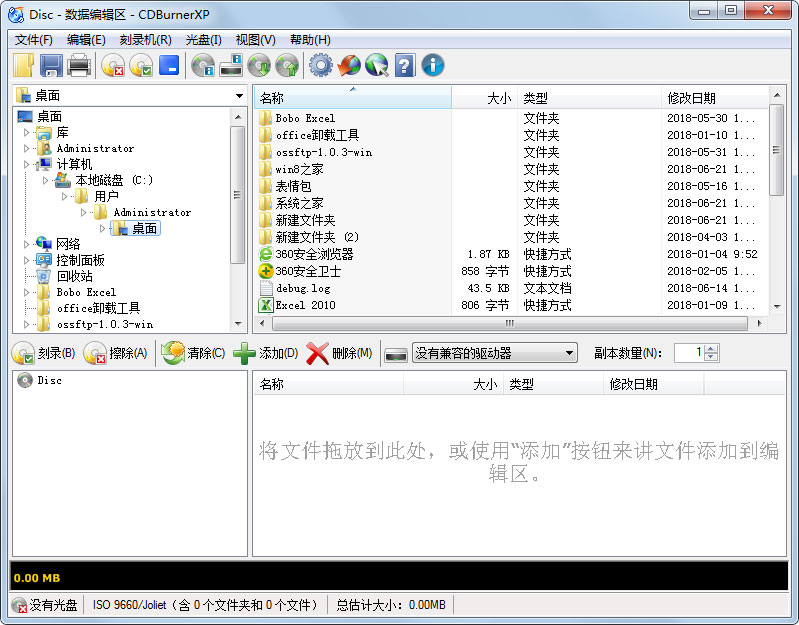Image resolution: width=799 pixels, height=625 pixels.
Task: Click the Burn (刻录) button
Action: 44,353
